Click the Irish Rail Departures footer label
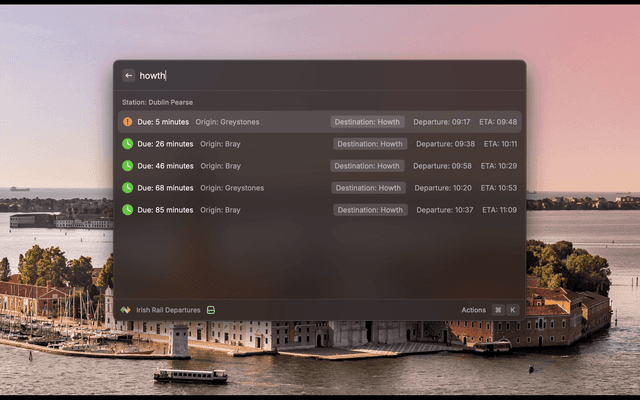Image resolution: width=640 pixels, height=400 pixels. tap(168, 310)
